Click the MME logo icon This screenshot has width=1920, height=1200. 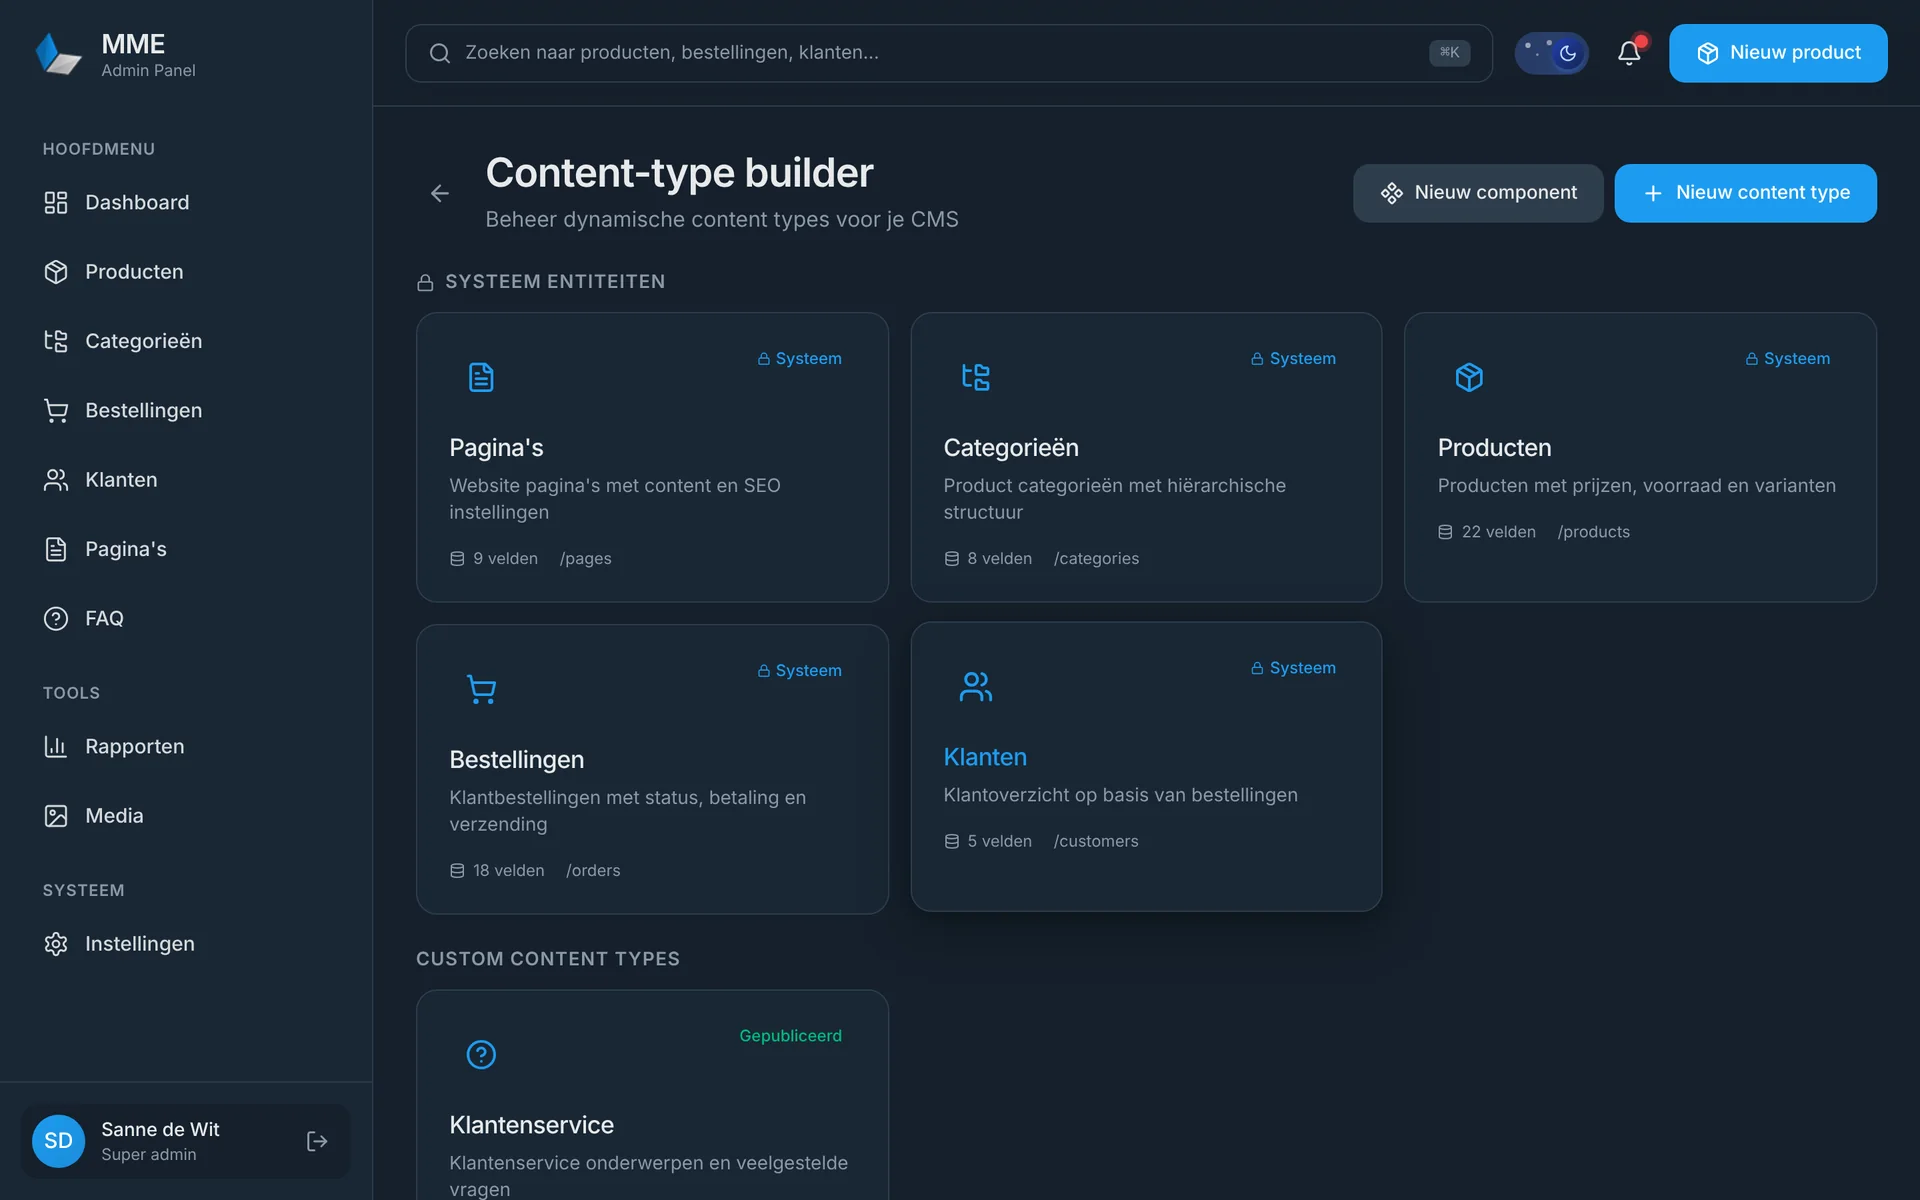coord(57,54)
